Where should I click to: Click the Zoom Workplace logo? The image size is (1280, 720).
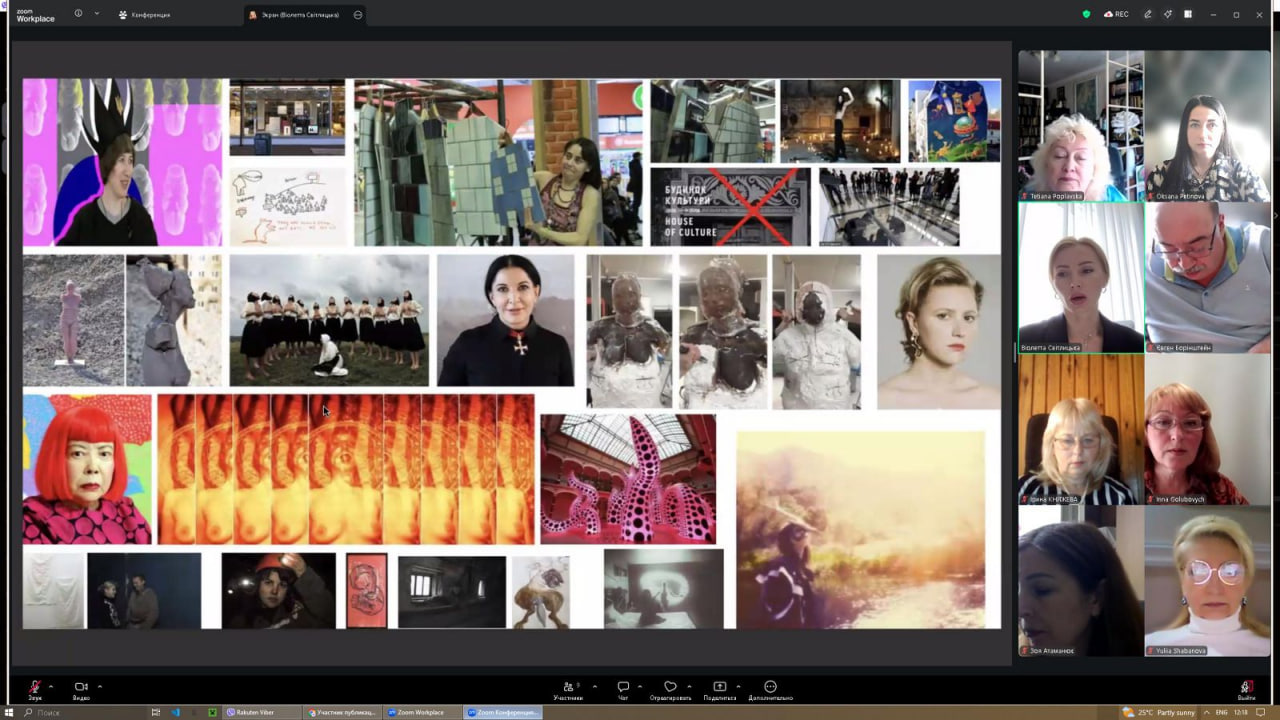pyautogui.click(x=35, y=15)
